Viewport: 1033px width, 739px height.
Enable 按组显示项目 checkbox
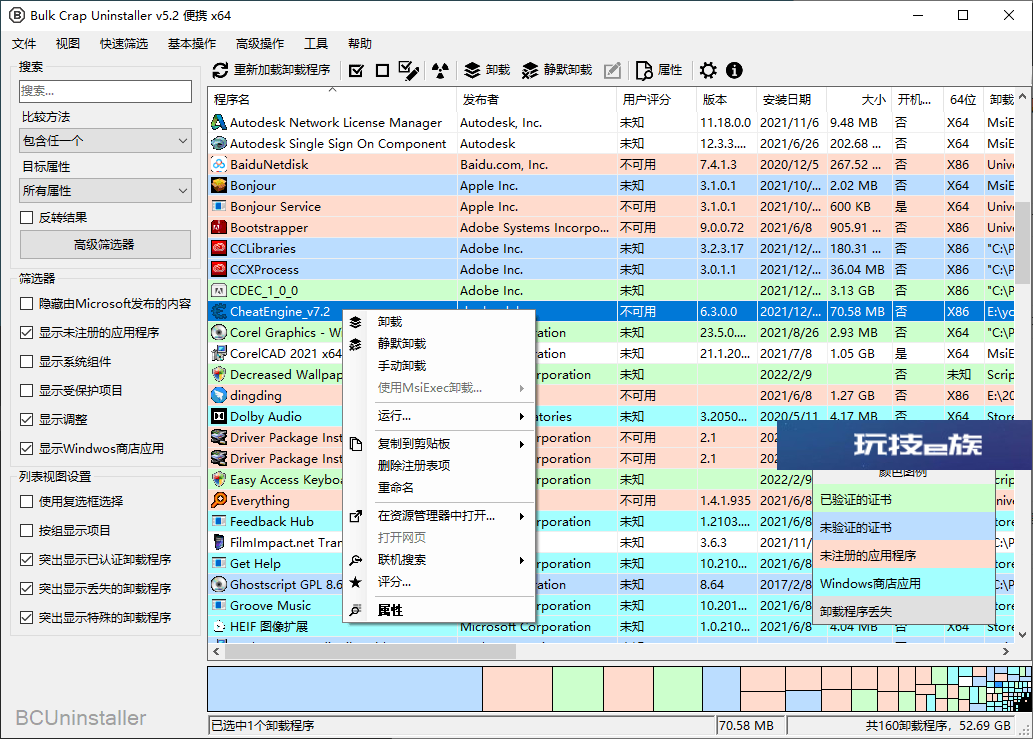[x=27, y=531]
